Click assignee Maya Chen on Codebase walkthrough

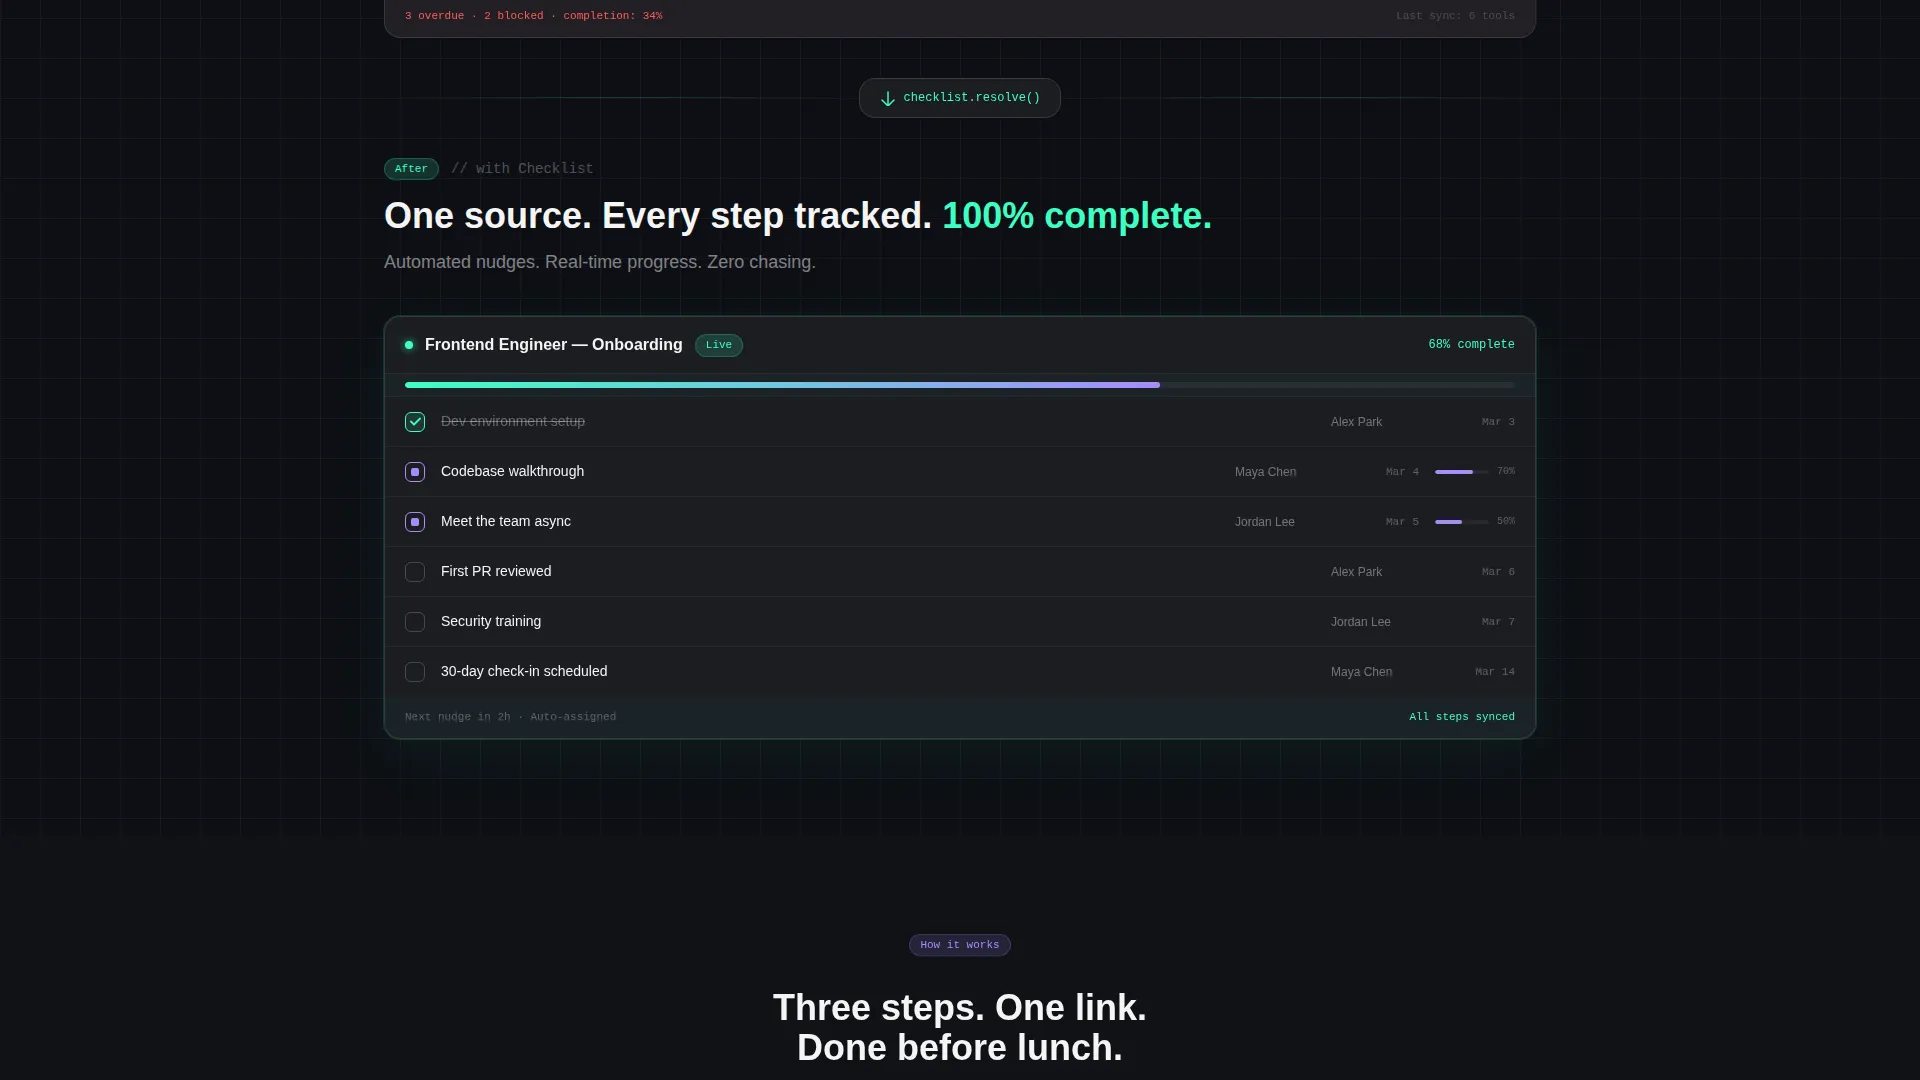tap(1265, 472)
